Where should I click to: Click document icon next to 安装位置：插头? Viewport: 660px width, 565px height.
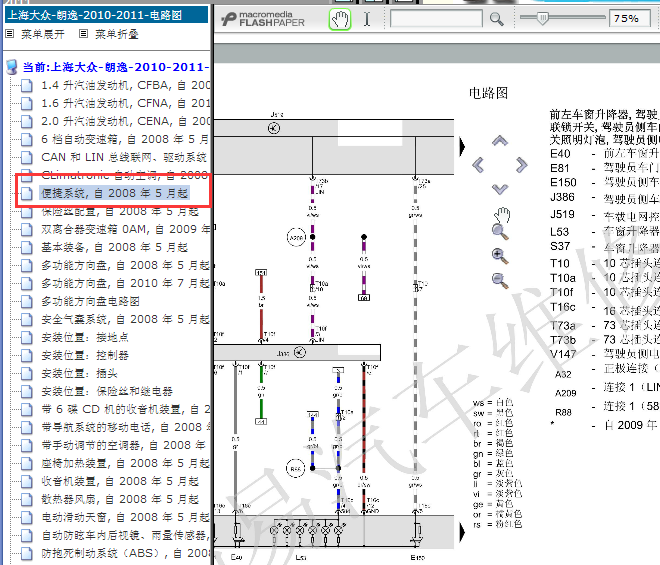27,374
